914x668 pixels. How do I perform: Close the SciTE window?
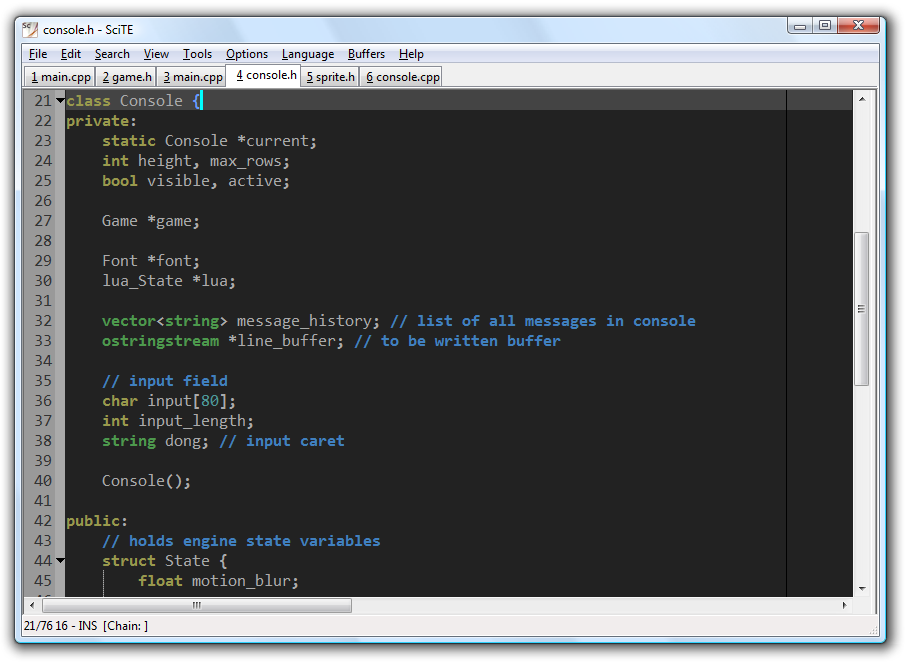[x=858, y=26]
